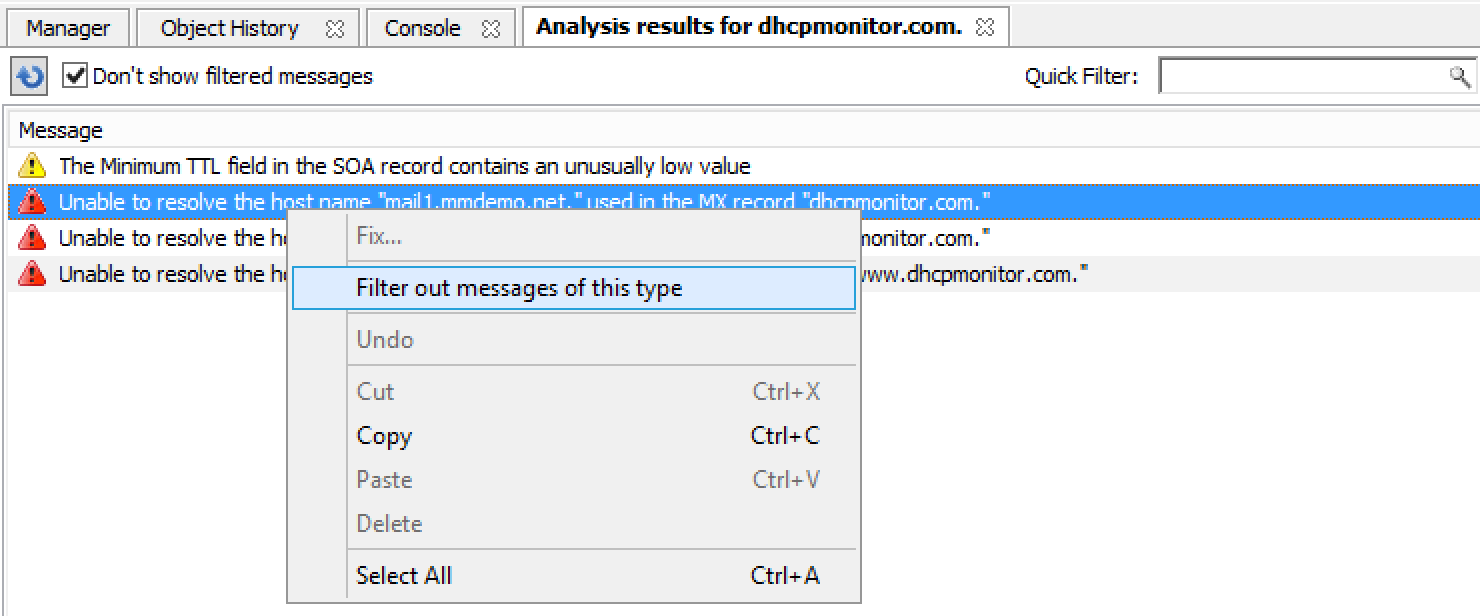Select Copy from the context menu

click(384, 436)
